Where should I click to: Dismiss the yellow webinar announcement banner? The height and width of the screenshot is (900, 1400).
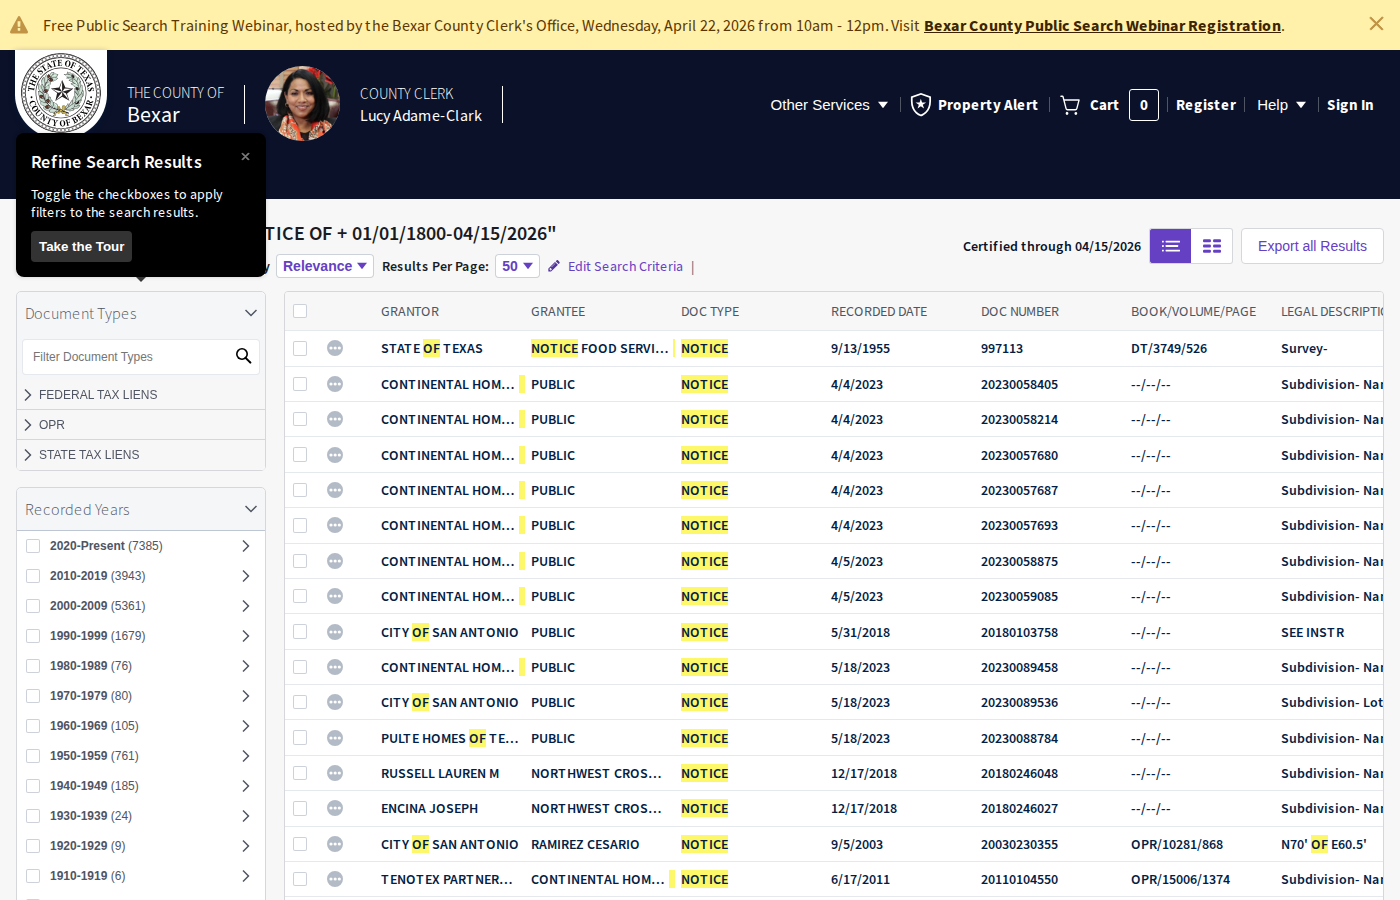1376,24
